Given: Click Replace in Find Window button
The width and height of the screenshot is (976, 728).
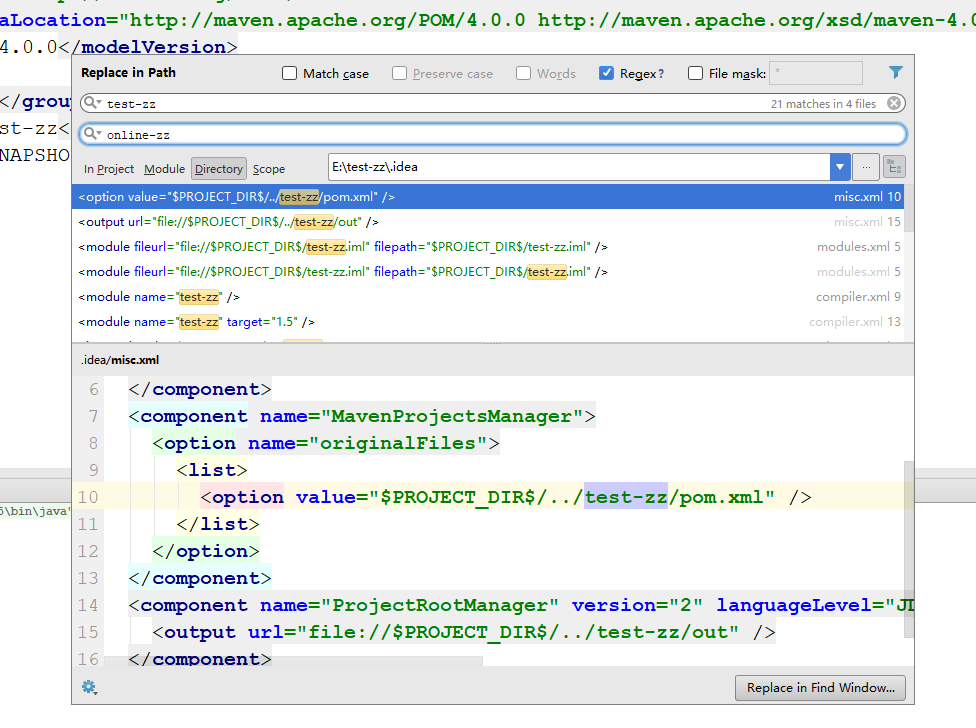Looking at the screenshot, I should coord(820,688).
